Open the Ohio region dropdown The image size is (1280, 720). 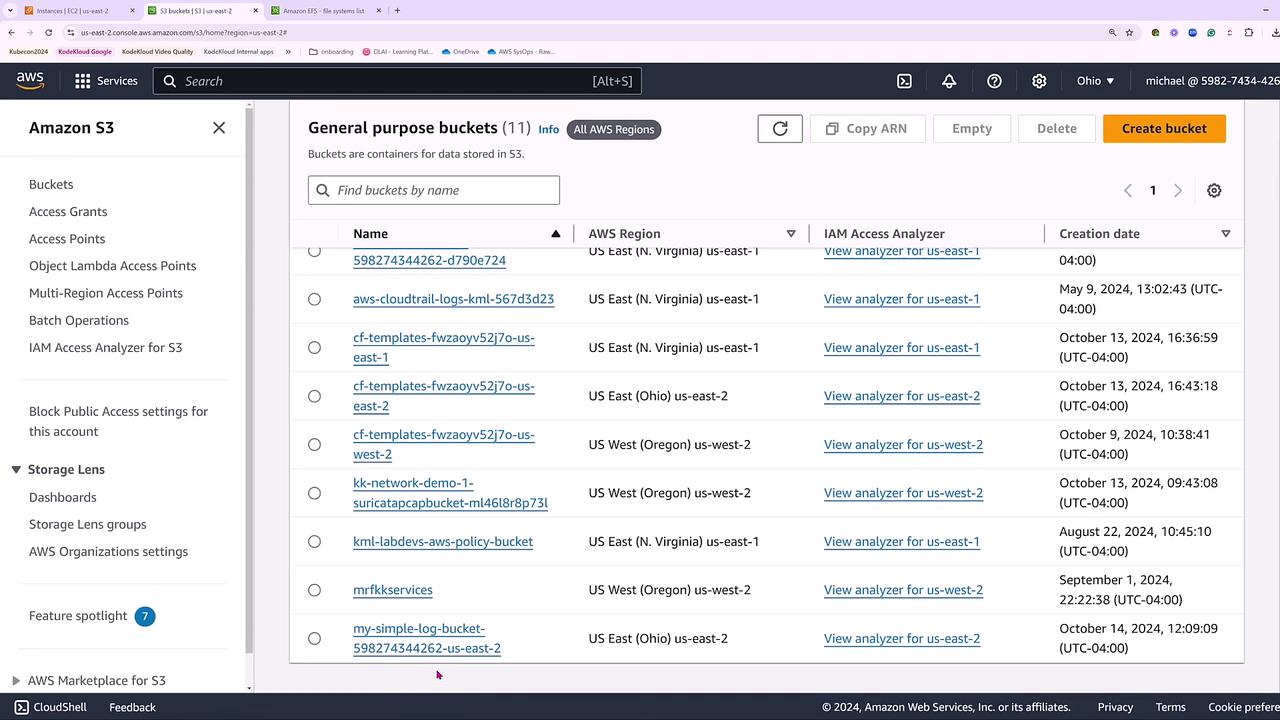(1095, 81)
